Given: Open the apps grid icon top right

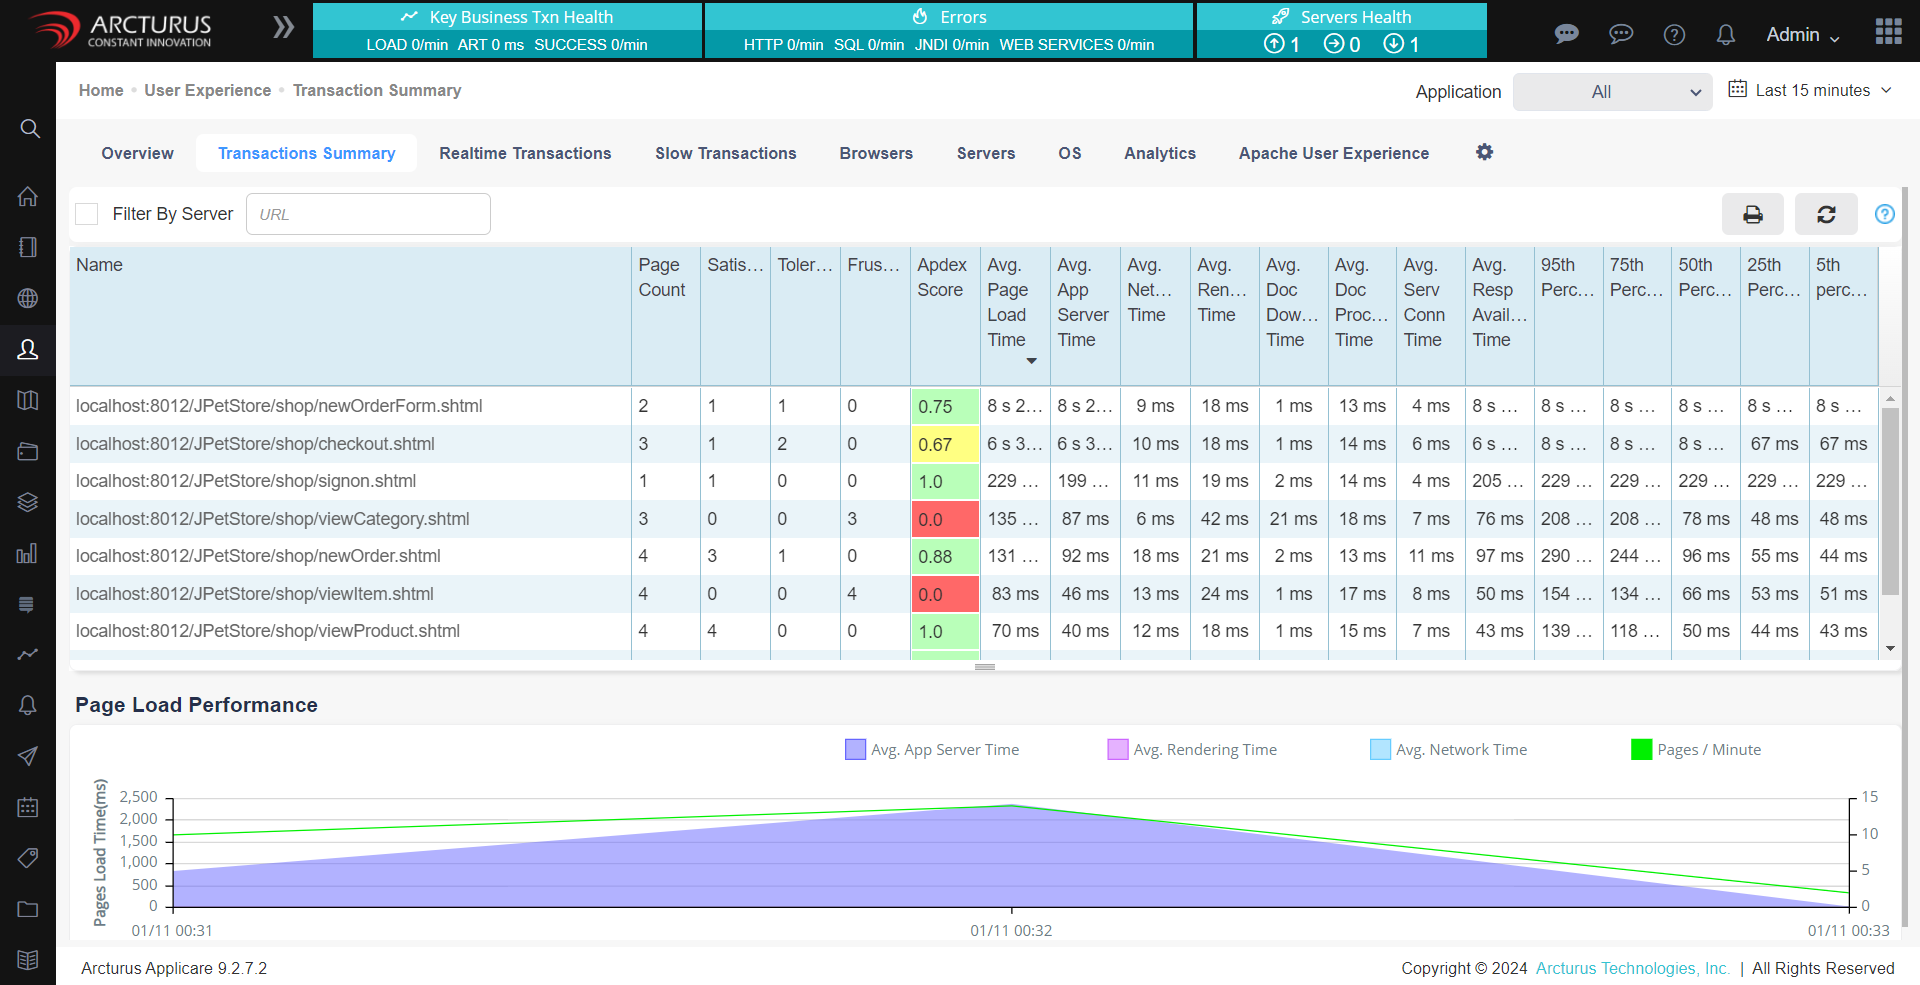Looking at the screenshot, I should [x=1889, y=31].
